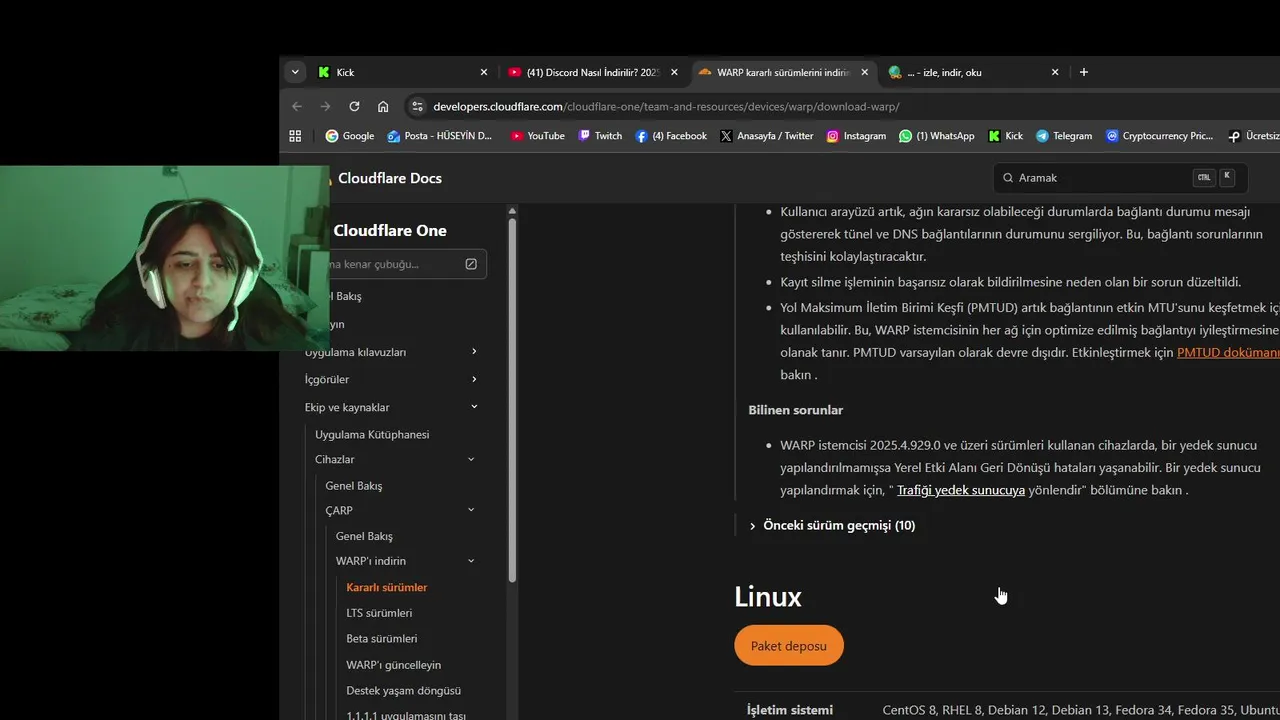Click the İşletim sistemi table label

click(x=790, y=710)
